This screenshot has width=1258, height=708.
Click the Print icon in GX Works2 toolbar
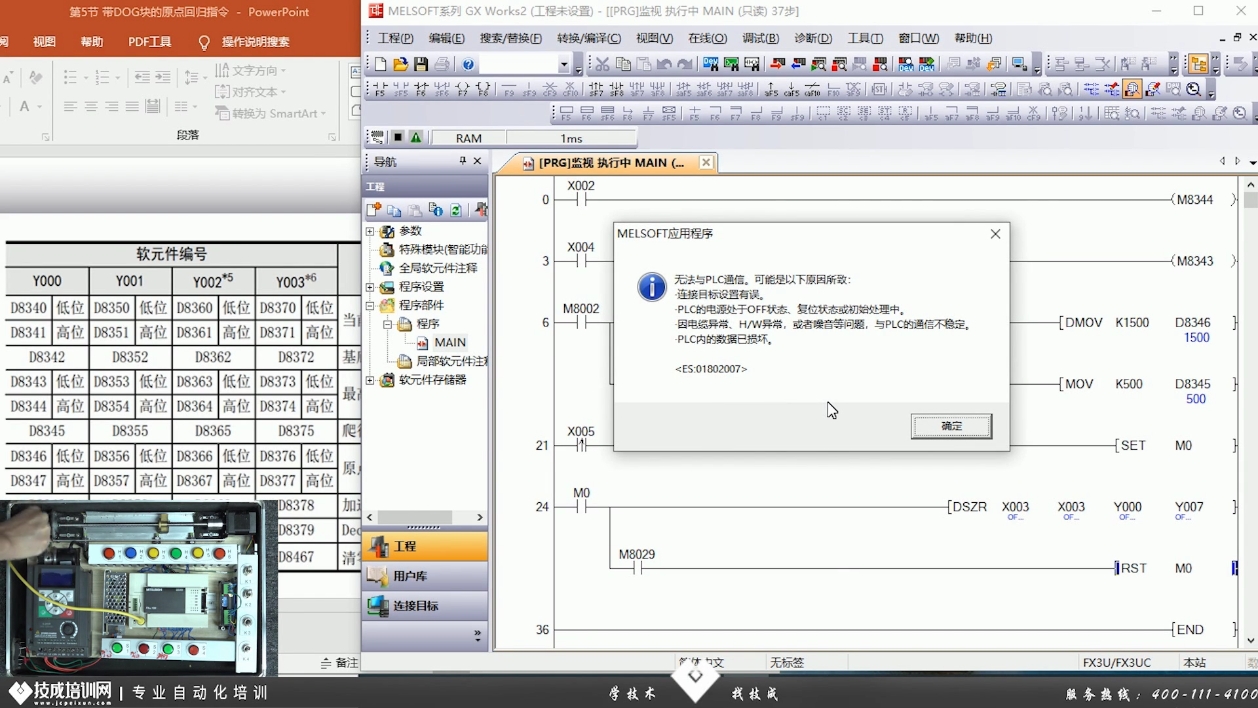coord(442,64)
